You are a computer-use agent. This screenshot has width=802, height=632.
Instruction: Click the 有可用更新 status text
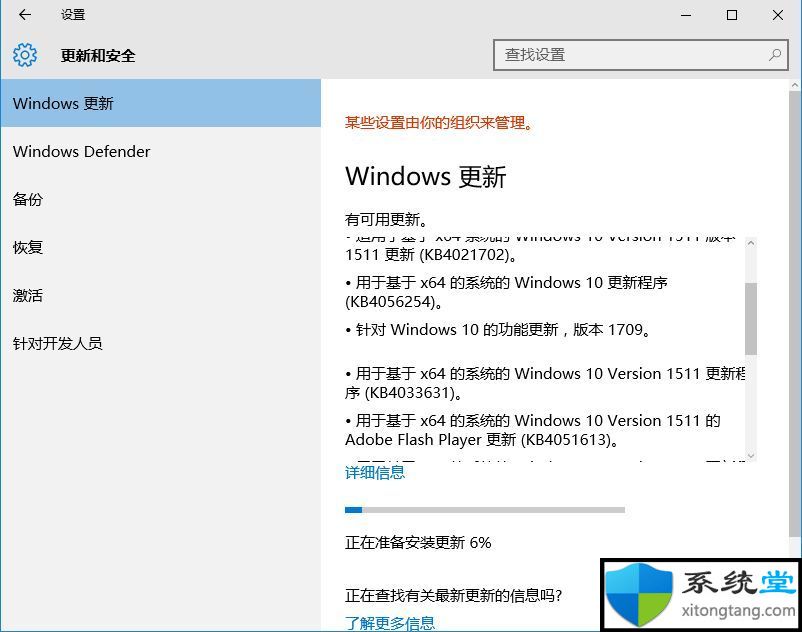click(x=386, y=219)
